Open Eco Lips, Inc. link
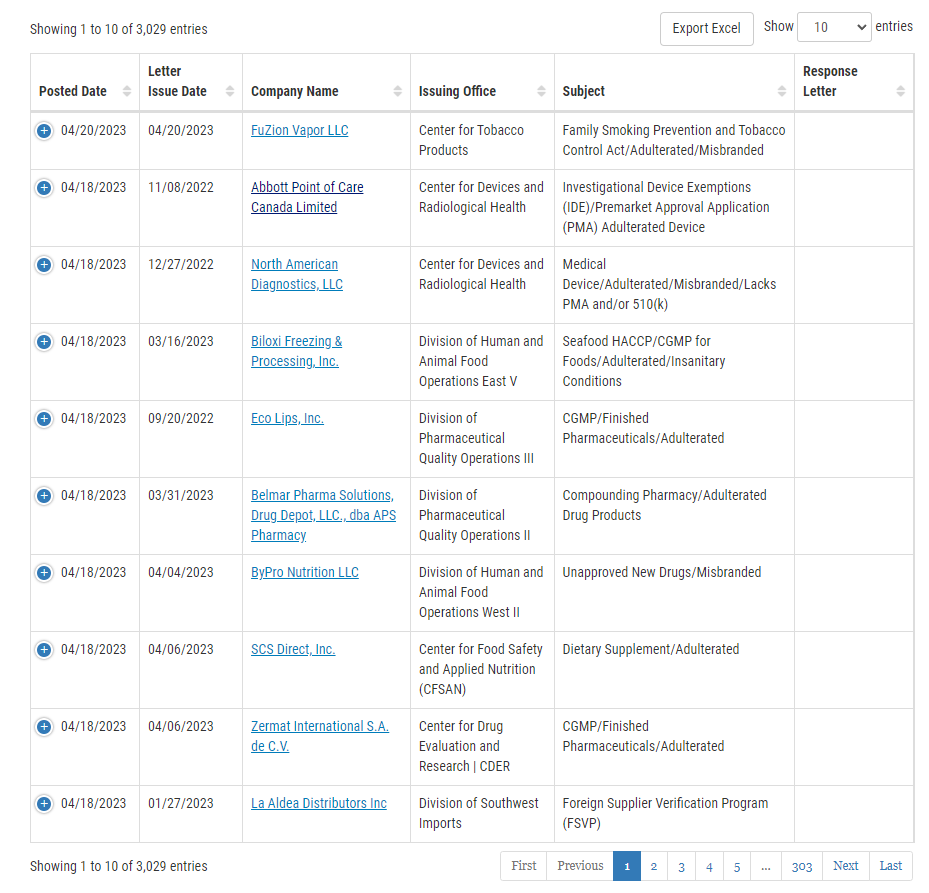Viewport: 929px width, 893px height. point(287,418)
